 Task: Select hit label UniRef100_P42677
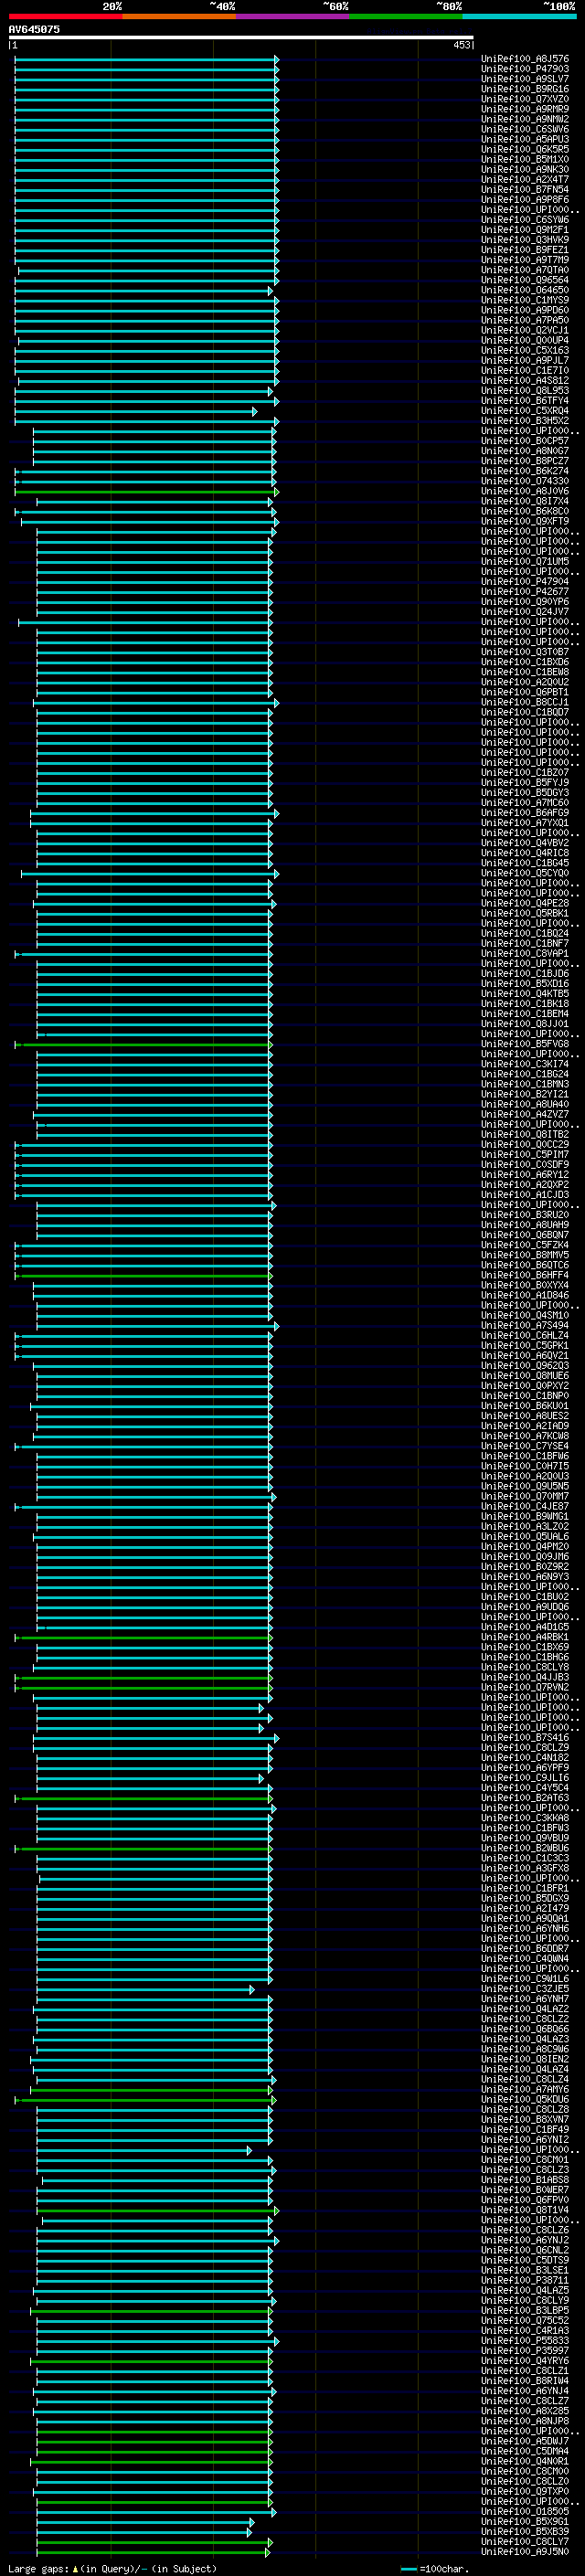tap(525, 592)
